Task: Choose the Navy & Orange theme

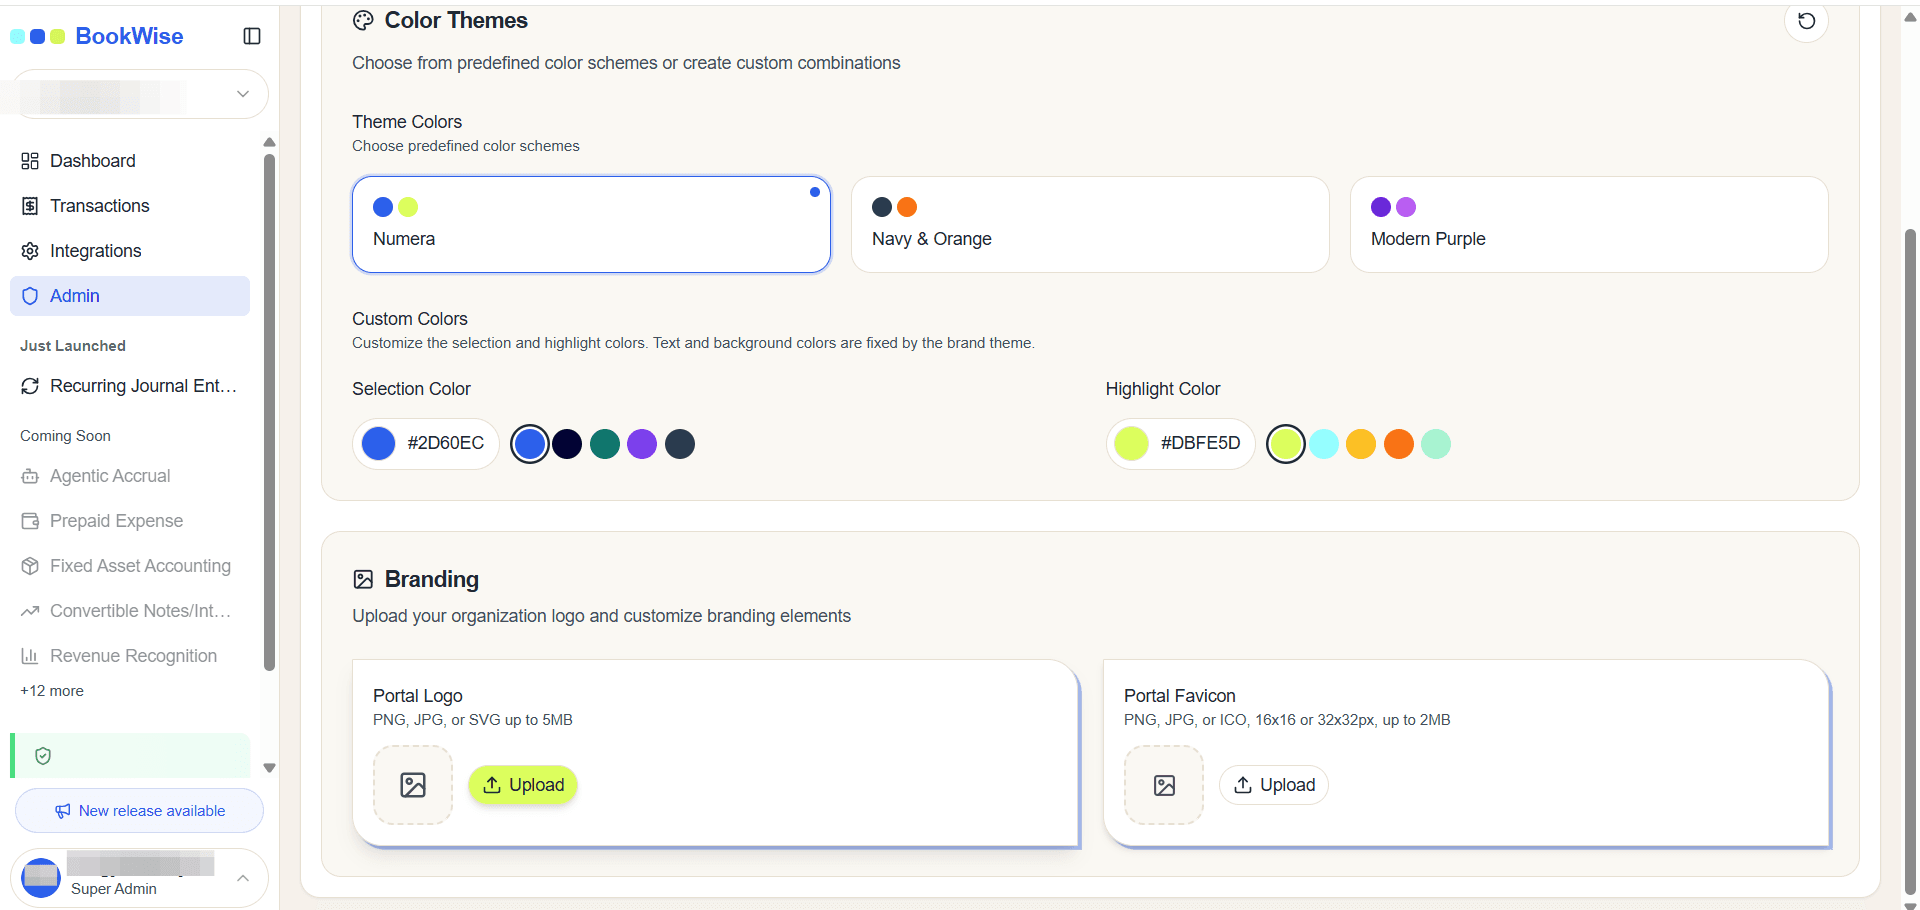Action: click(x=1090, y=224)
